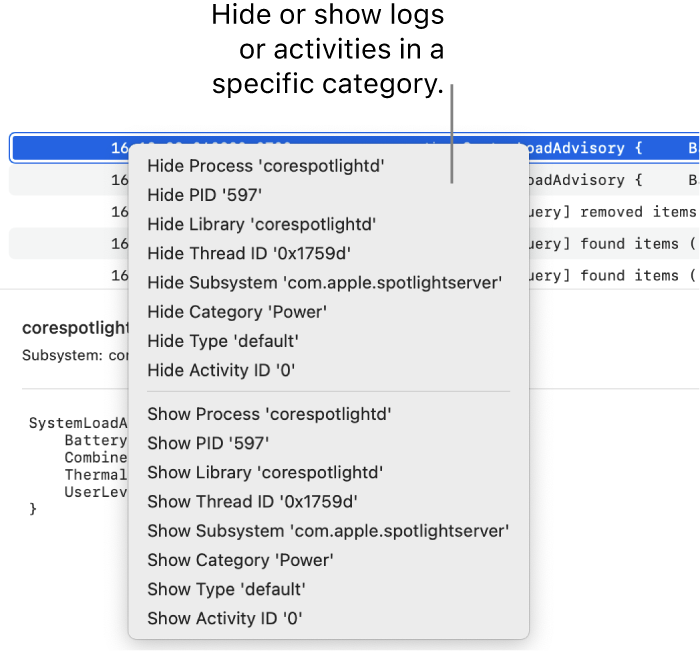Screen dimensions: 700x652
Task: Select Hide Thread ID '0x1759d'
Action: (328, 254)
